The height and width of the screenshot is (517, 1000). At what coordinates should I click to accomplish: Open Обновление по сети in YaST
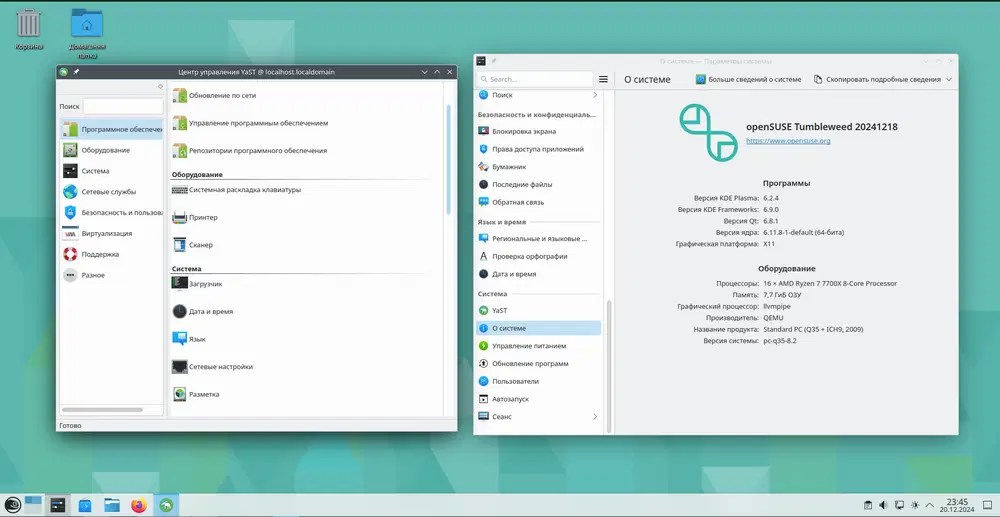point(214,96)
